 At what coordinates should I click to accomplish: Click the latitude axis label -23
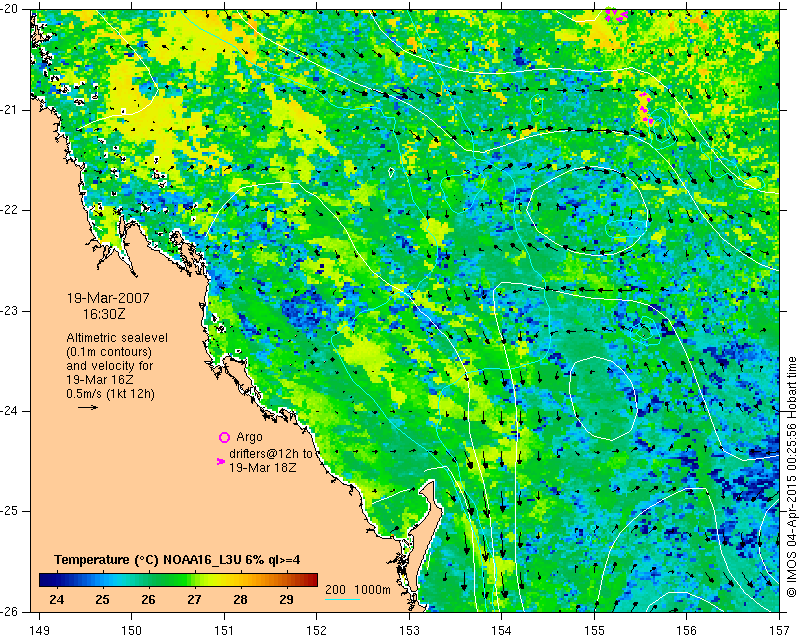(x=10, y=311)
